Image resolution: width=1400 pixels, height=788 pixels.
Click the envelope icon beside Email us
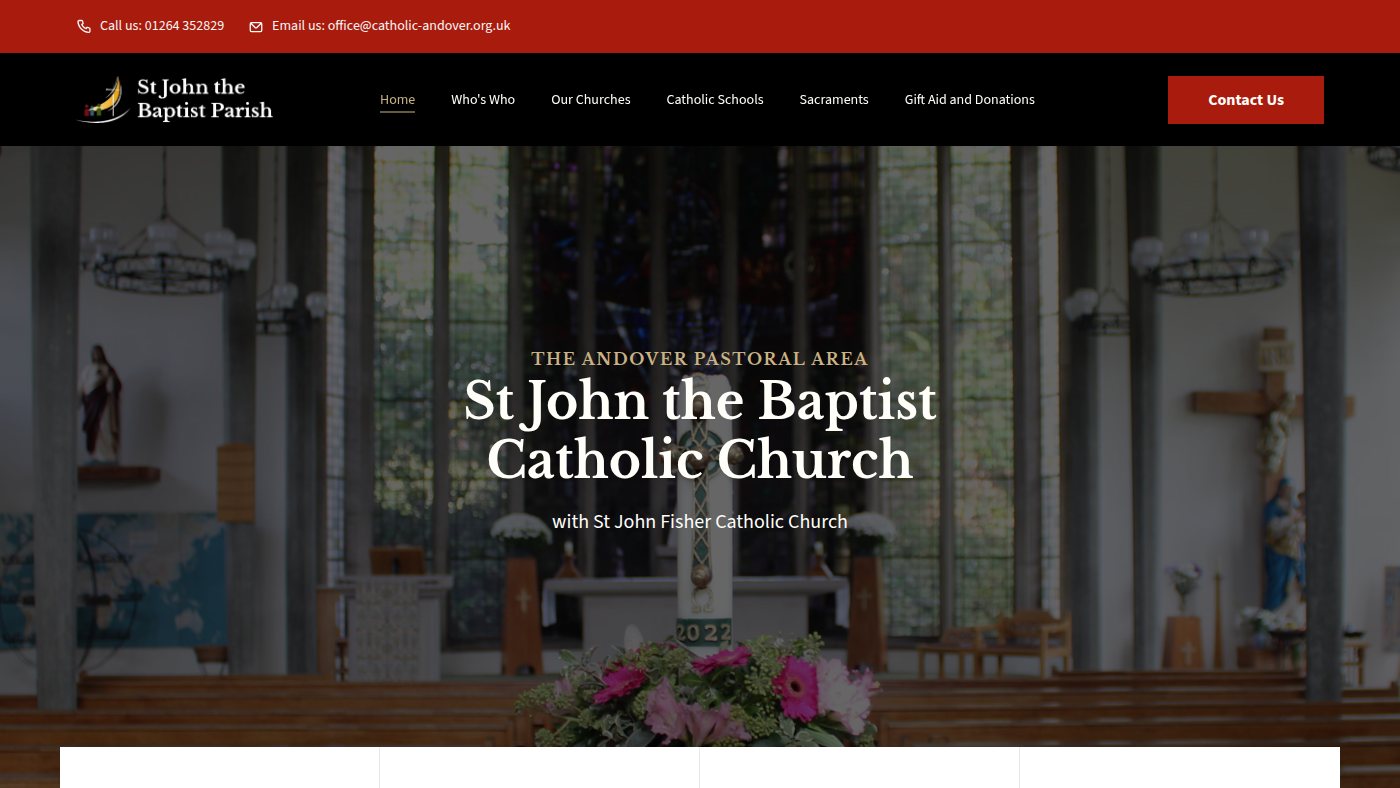pos(256,27)
